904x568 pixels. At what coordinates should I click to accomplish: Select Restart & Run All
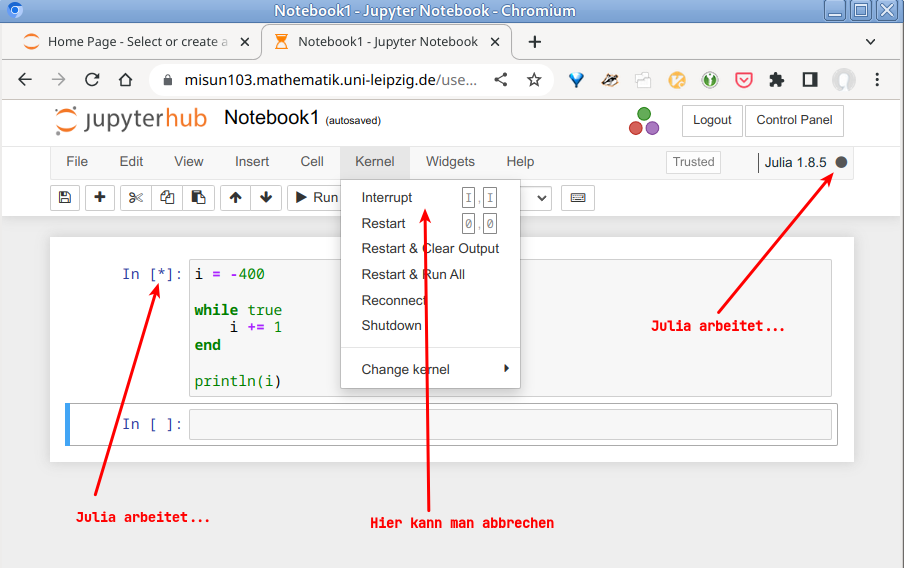[x=430, y=274]
